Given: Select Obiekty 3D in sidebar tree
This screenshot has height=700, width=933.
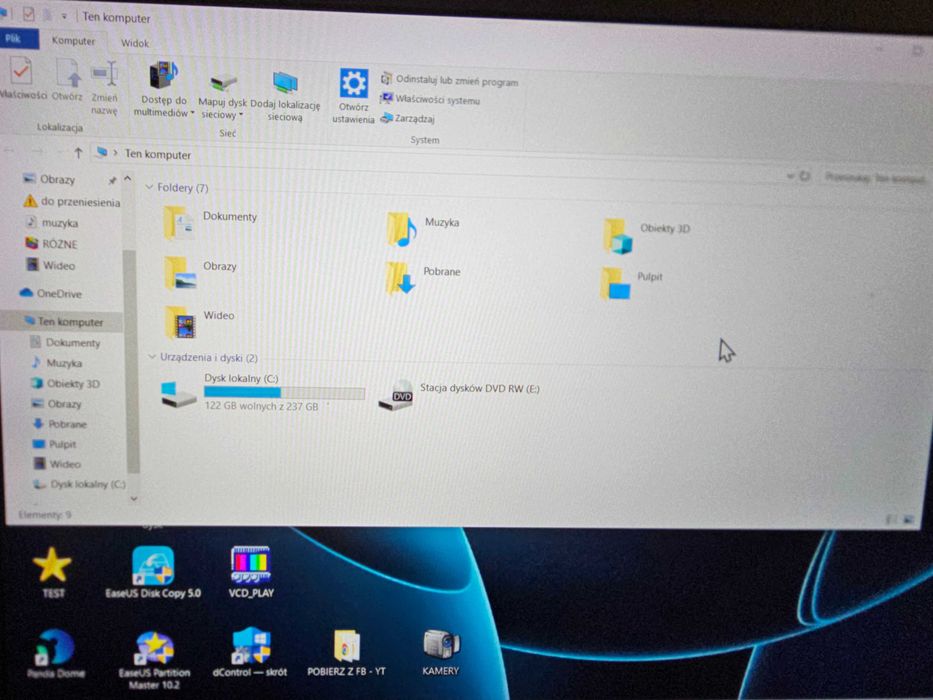Looking at the screenshot, I should [73, 383].
